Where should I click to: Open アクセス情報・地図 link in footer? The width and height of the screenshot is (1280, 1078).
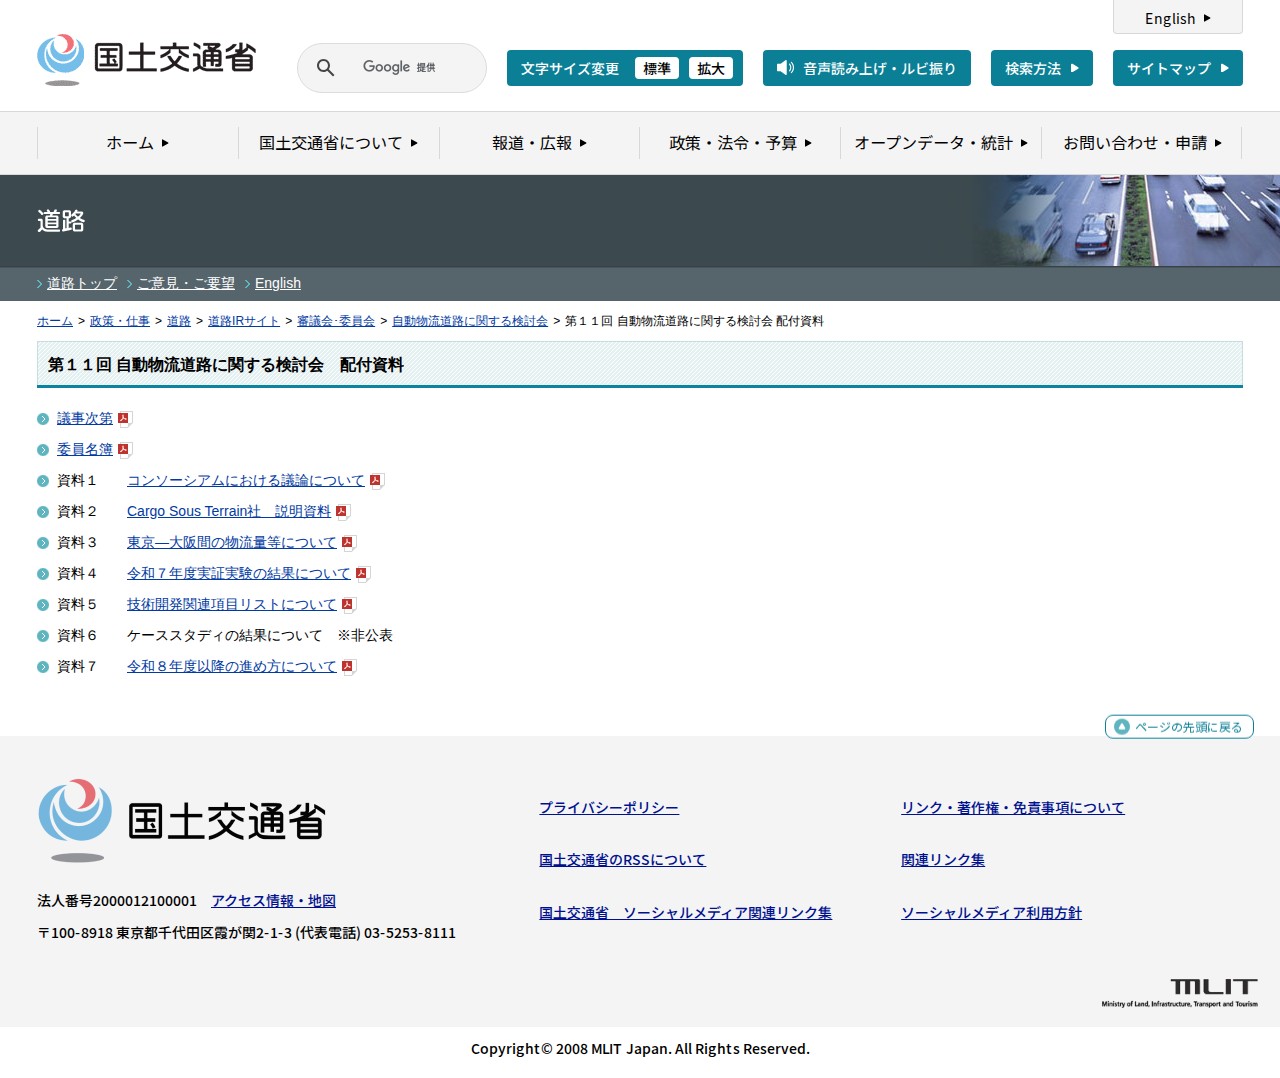coord(274,901)
